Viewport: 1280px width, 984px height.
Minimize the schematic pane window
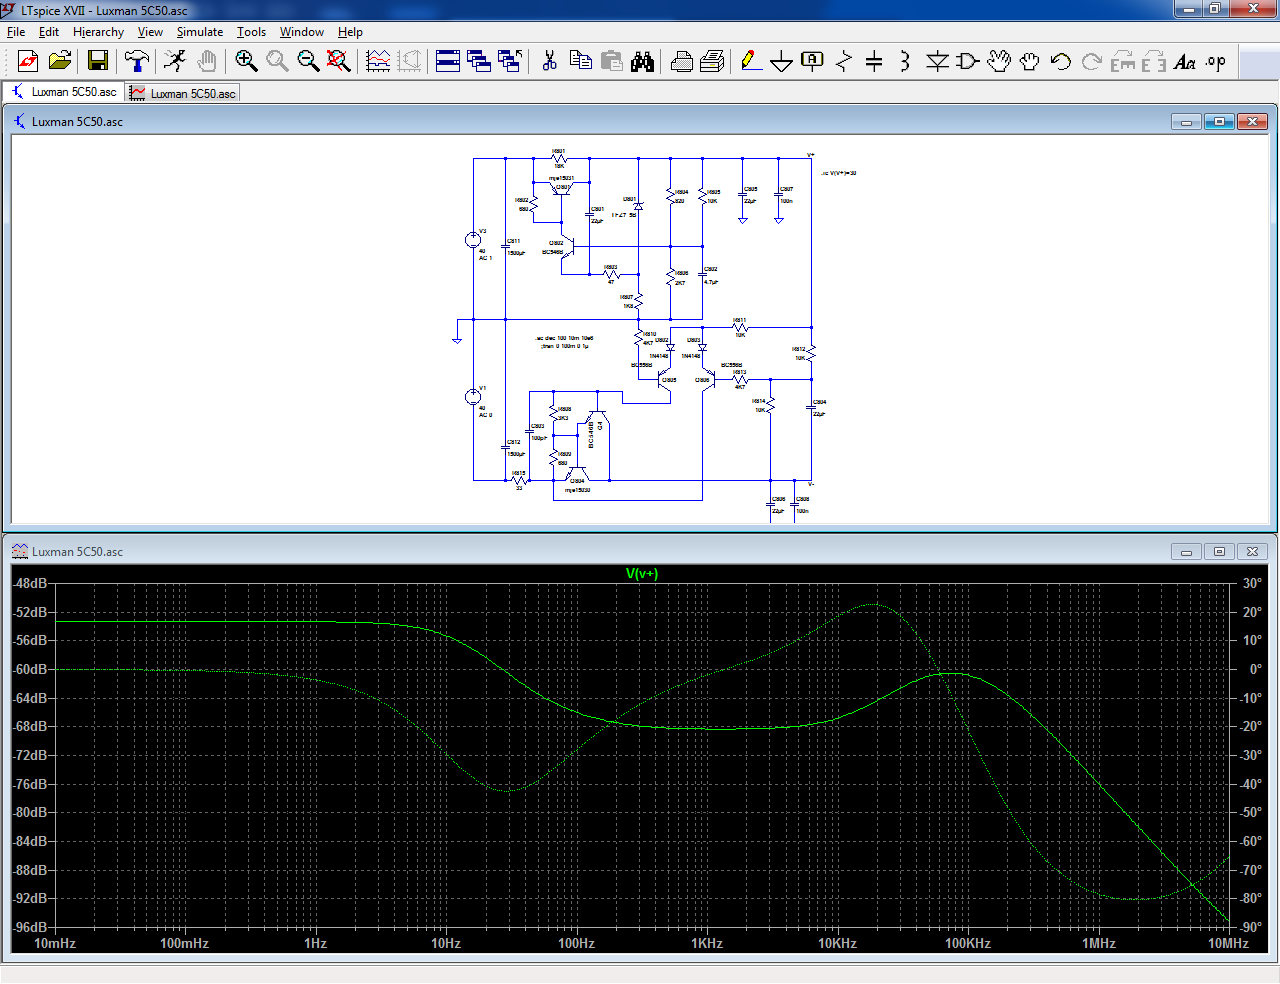tap(1186, 121)
